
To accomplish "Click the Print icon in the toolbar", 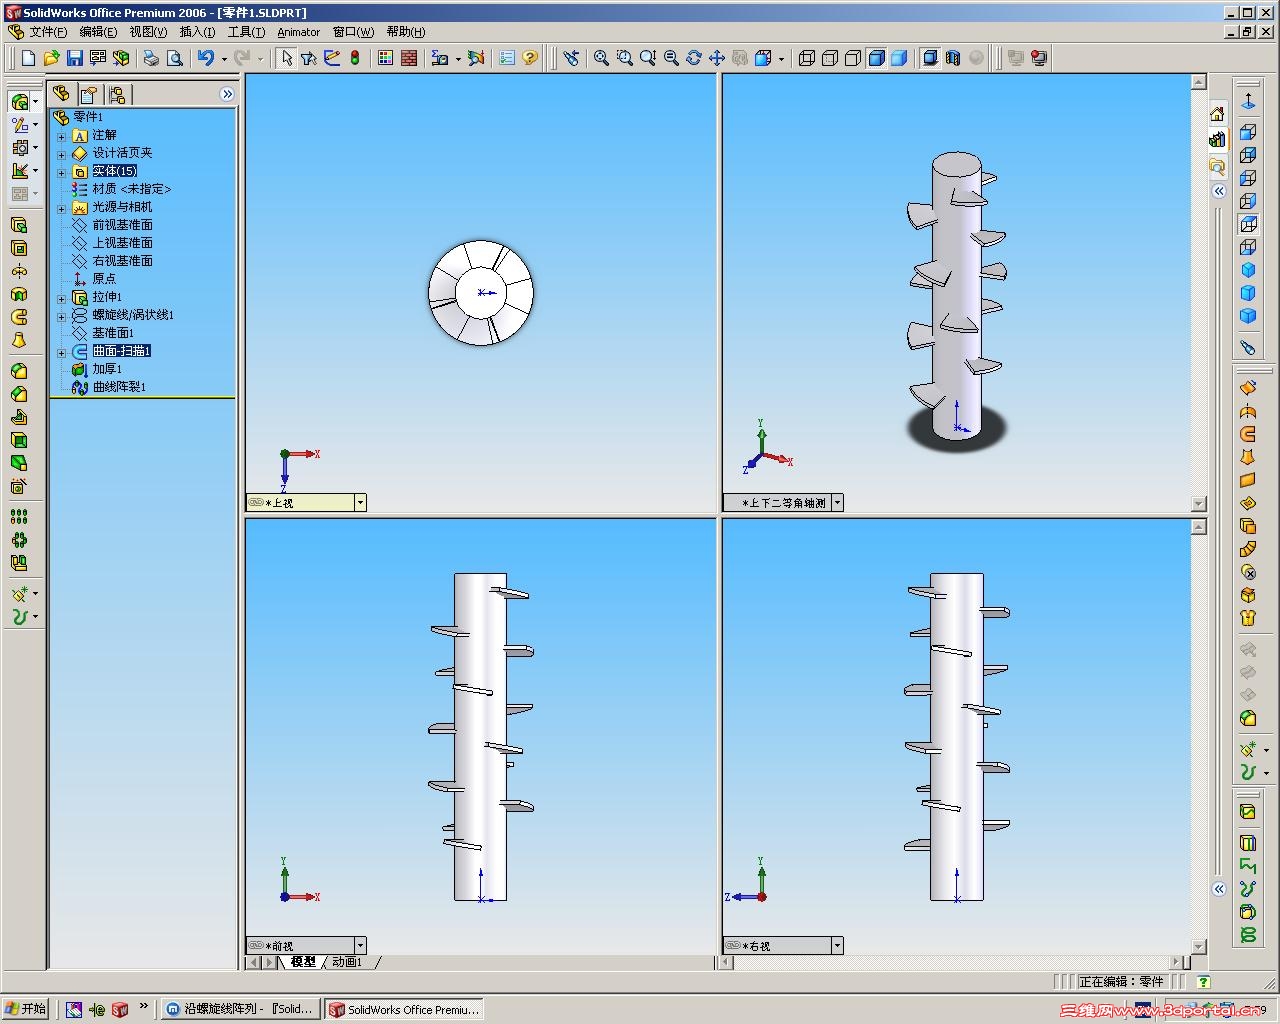I will (151, 58).
